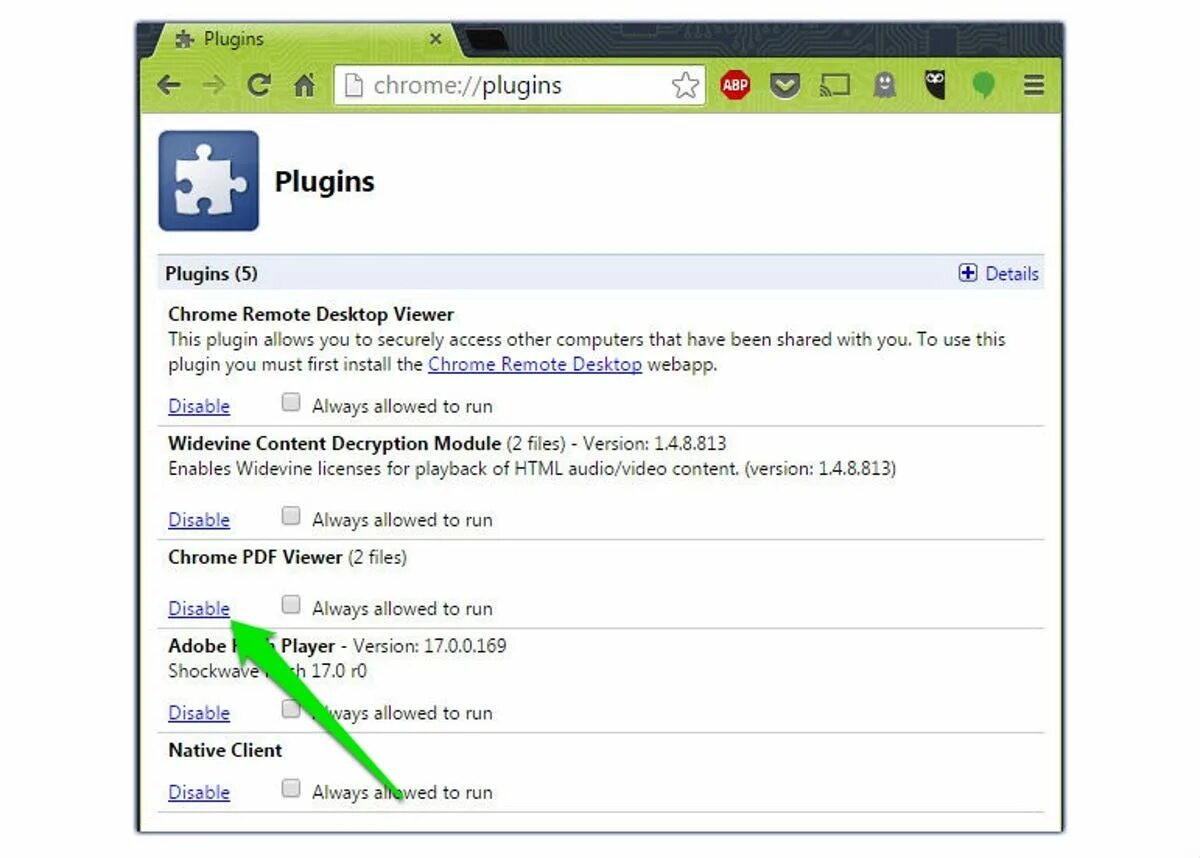This screenshot has height=858, width=1200.
Task: Click the Flash Player Version: 17.0.0.169 text
Action: tap(430, 646)
